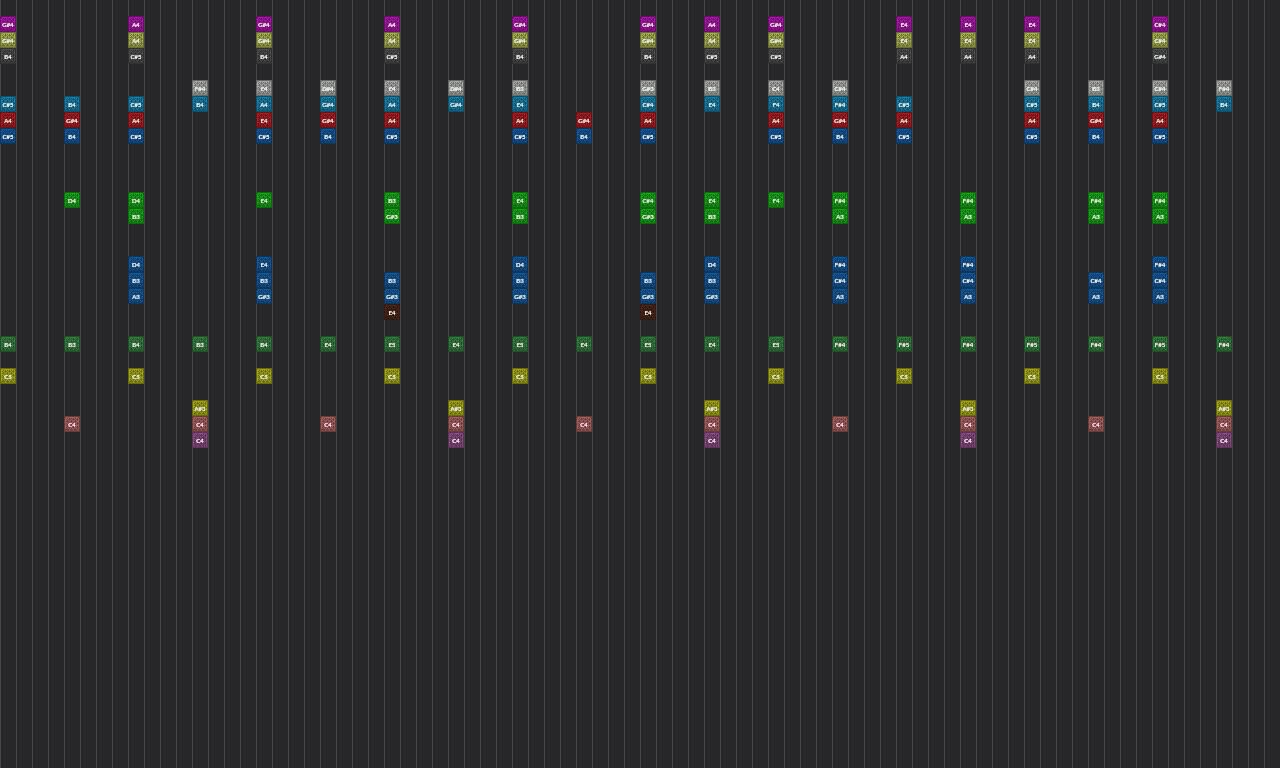This screenshot has height=768, width=1280.
Task: Select the magenta A4 note with yellow A4 below
Action: click(x=136, y=24)
